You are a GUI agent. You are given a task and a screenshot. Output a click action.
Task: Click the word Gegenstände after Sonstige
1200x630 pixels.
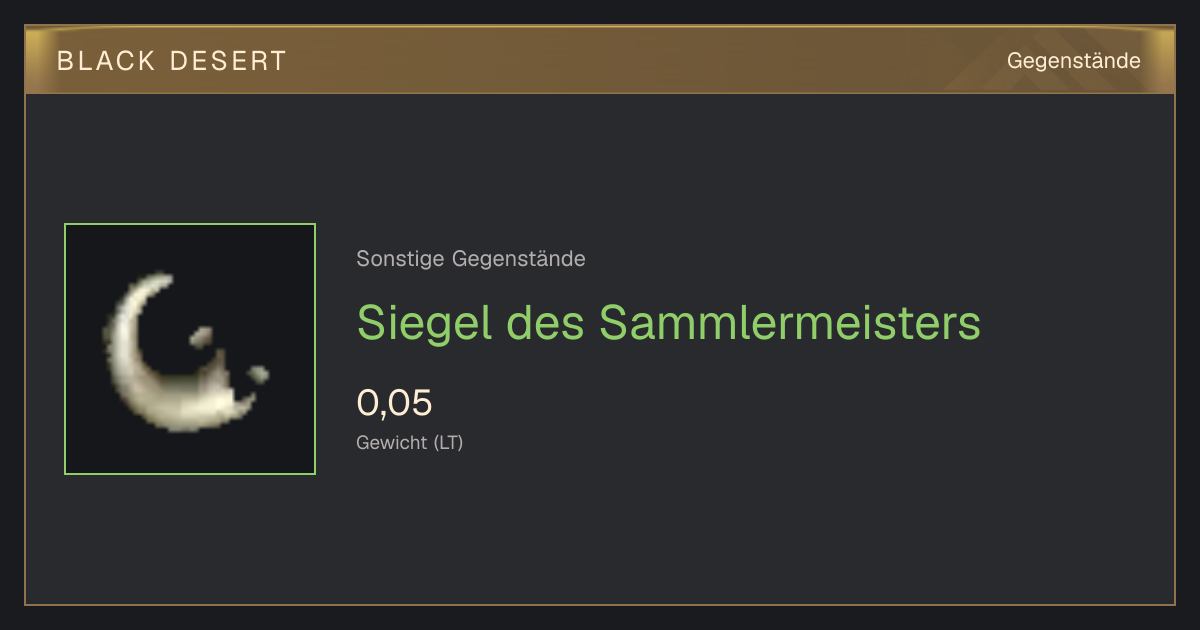(519, 259)
